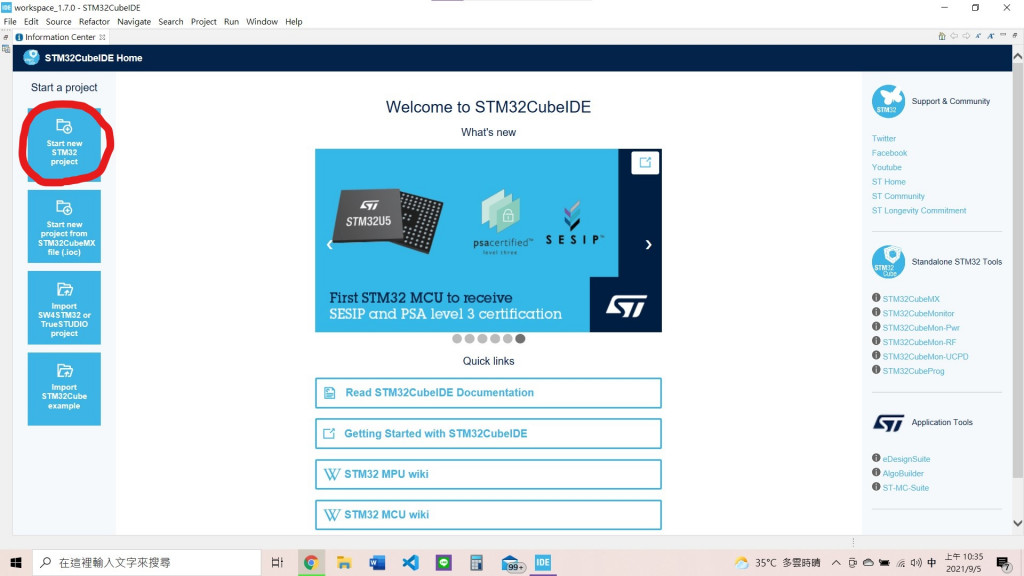Import STM32Cube example tile
This screenshot has height=576, width=1024.
64,389
